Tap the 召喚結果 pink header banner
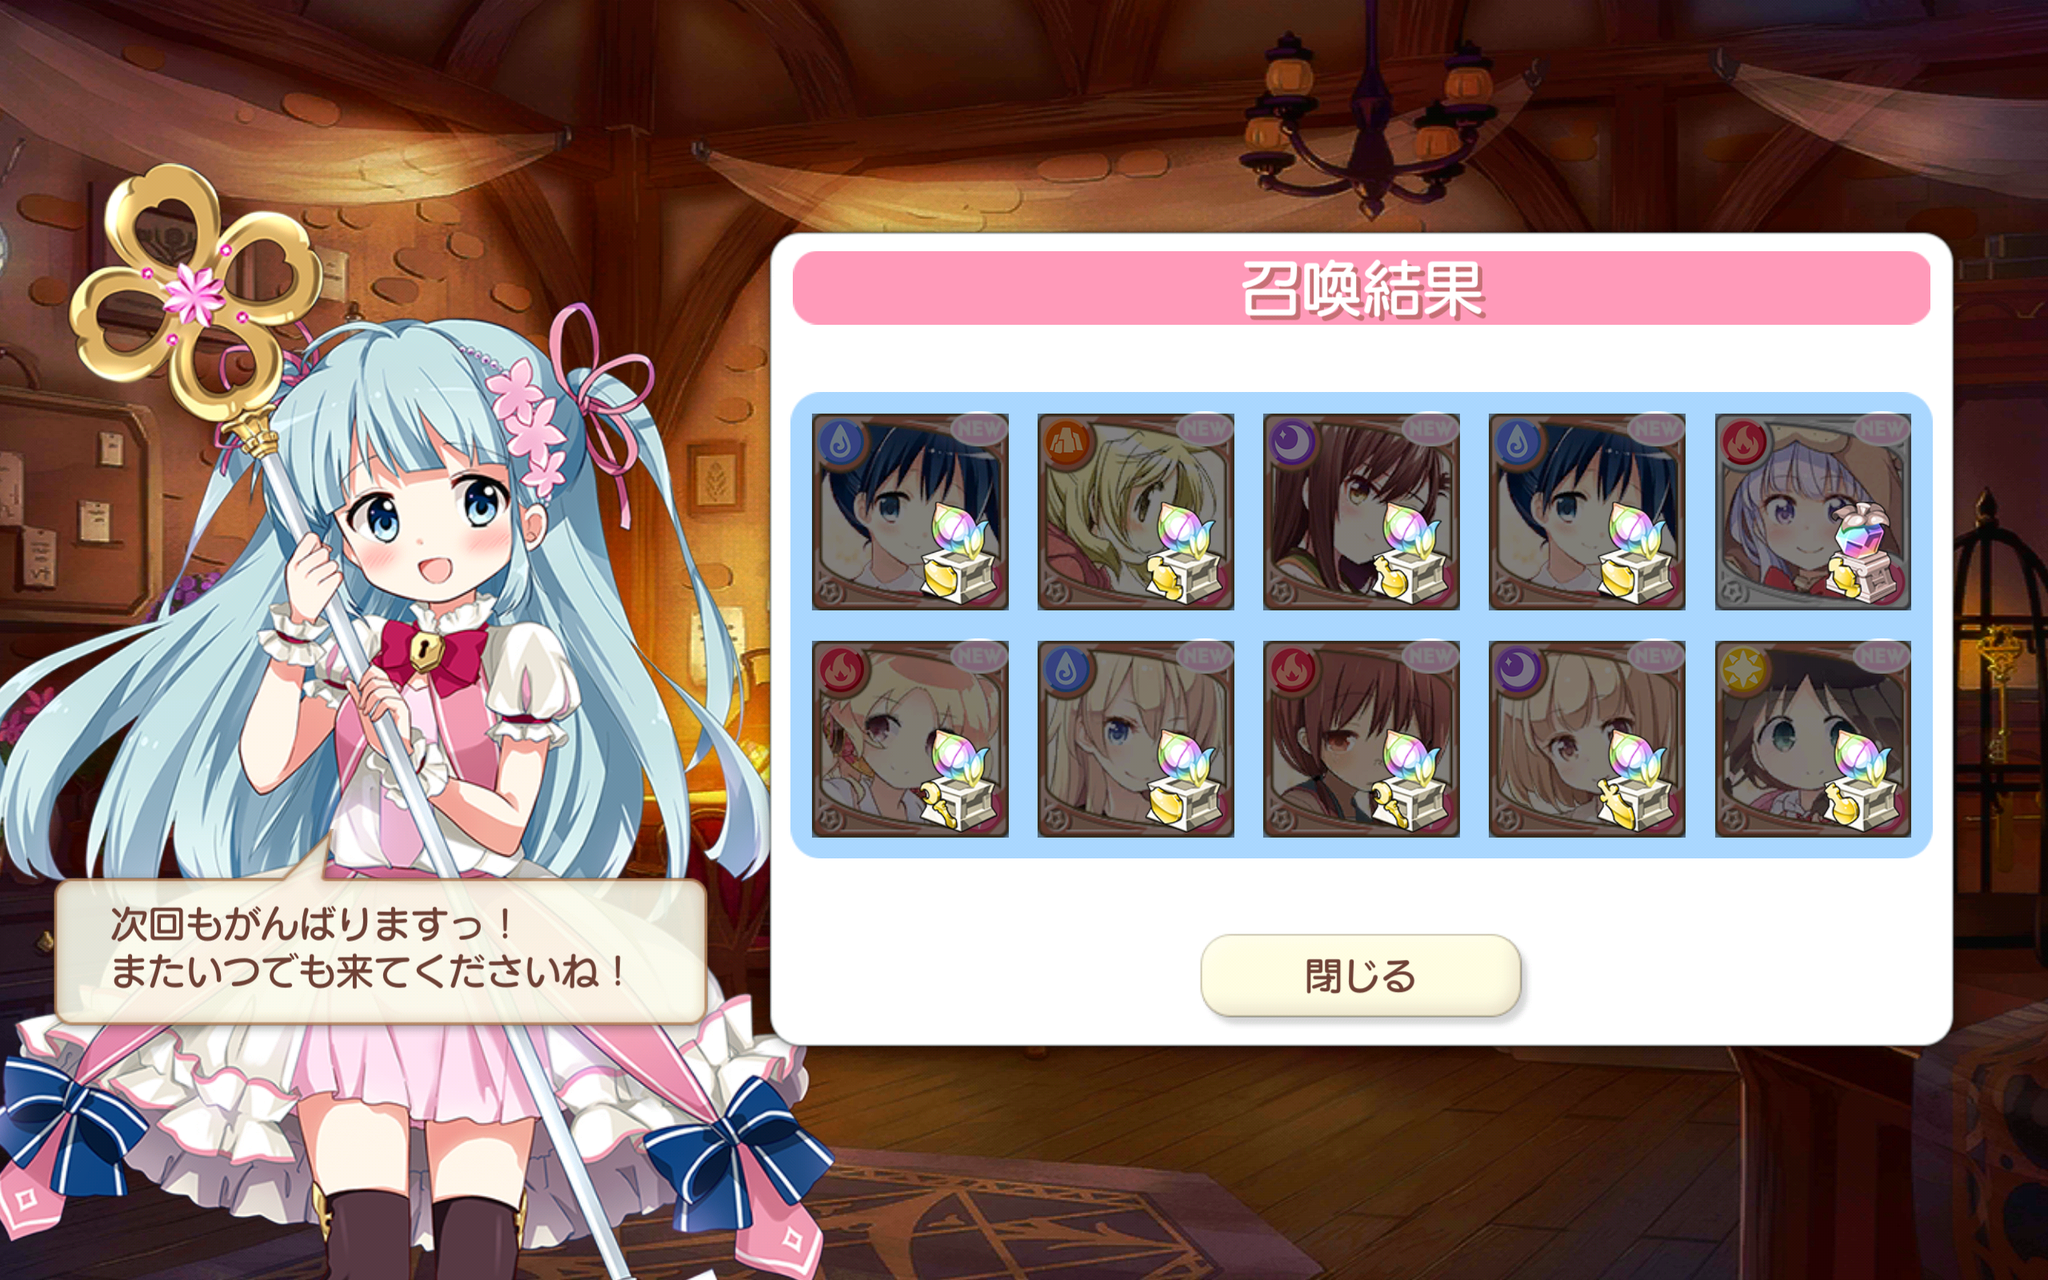Screen dimensions: 2048x1280 pos(1361,288)
